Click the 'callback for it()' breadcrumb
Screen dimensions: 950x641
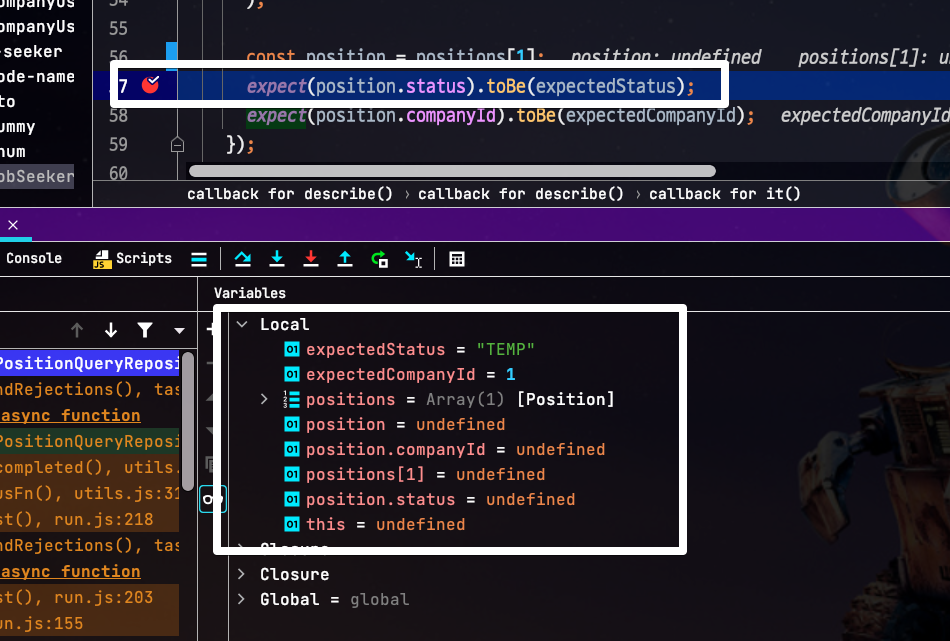click(725, 194)
